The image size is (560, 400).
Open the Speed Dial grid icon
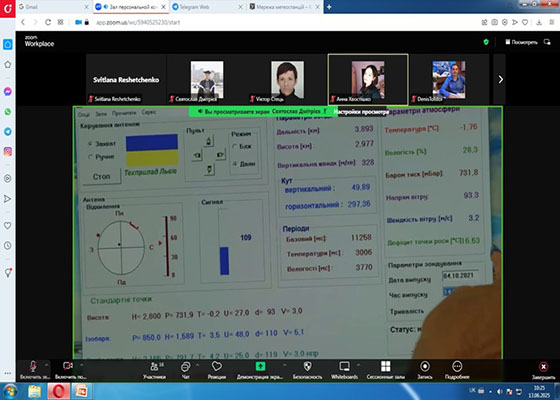[x=60, y=22]
